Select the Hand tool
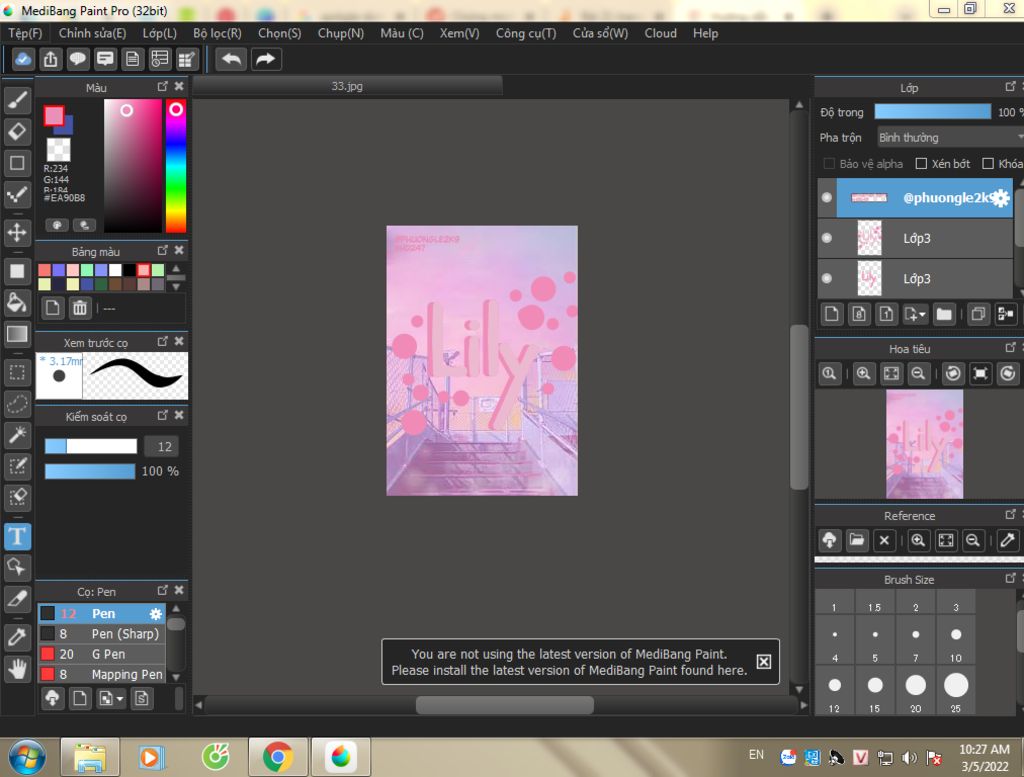1024x777 pixels. coord(18,669)
